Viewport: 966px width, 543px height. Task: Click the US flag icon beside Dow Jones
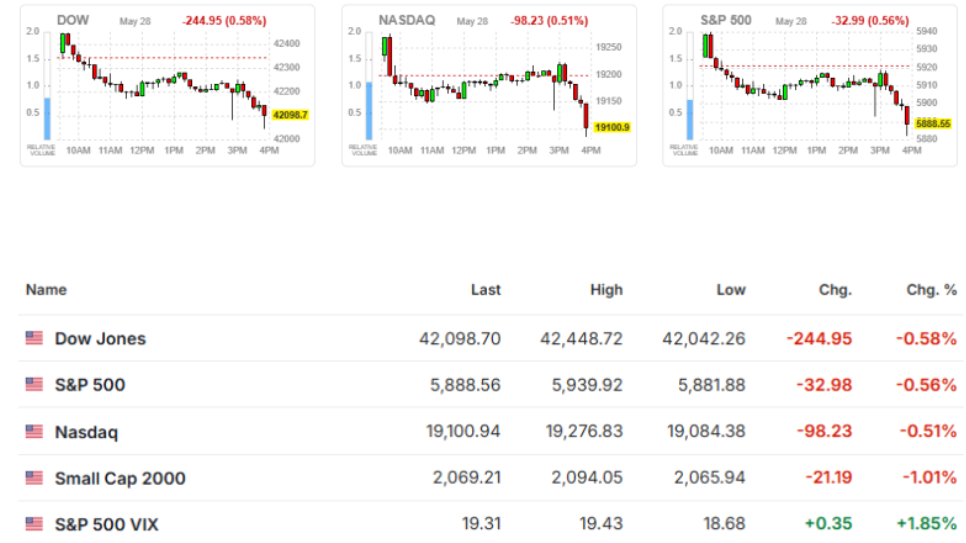pyautogui.click(x=34, y=338)
